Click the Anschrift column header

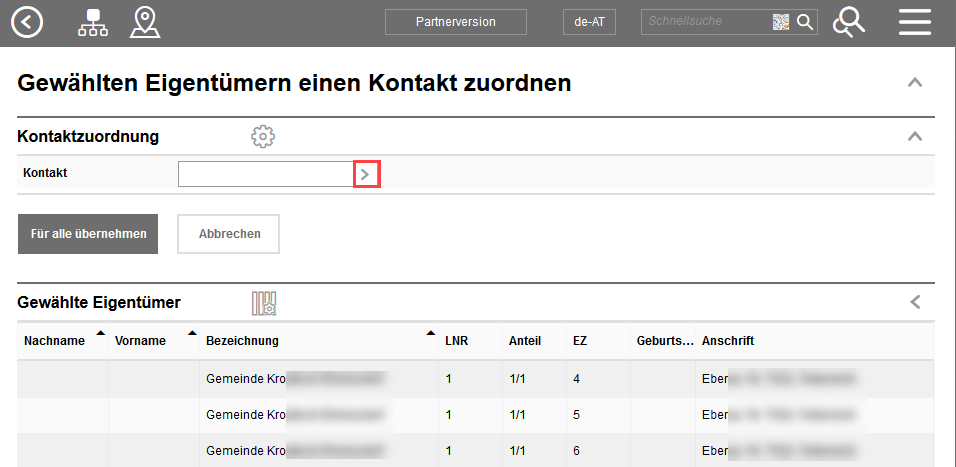[x=815, y=341]
